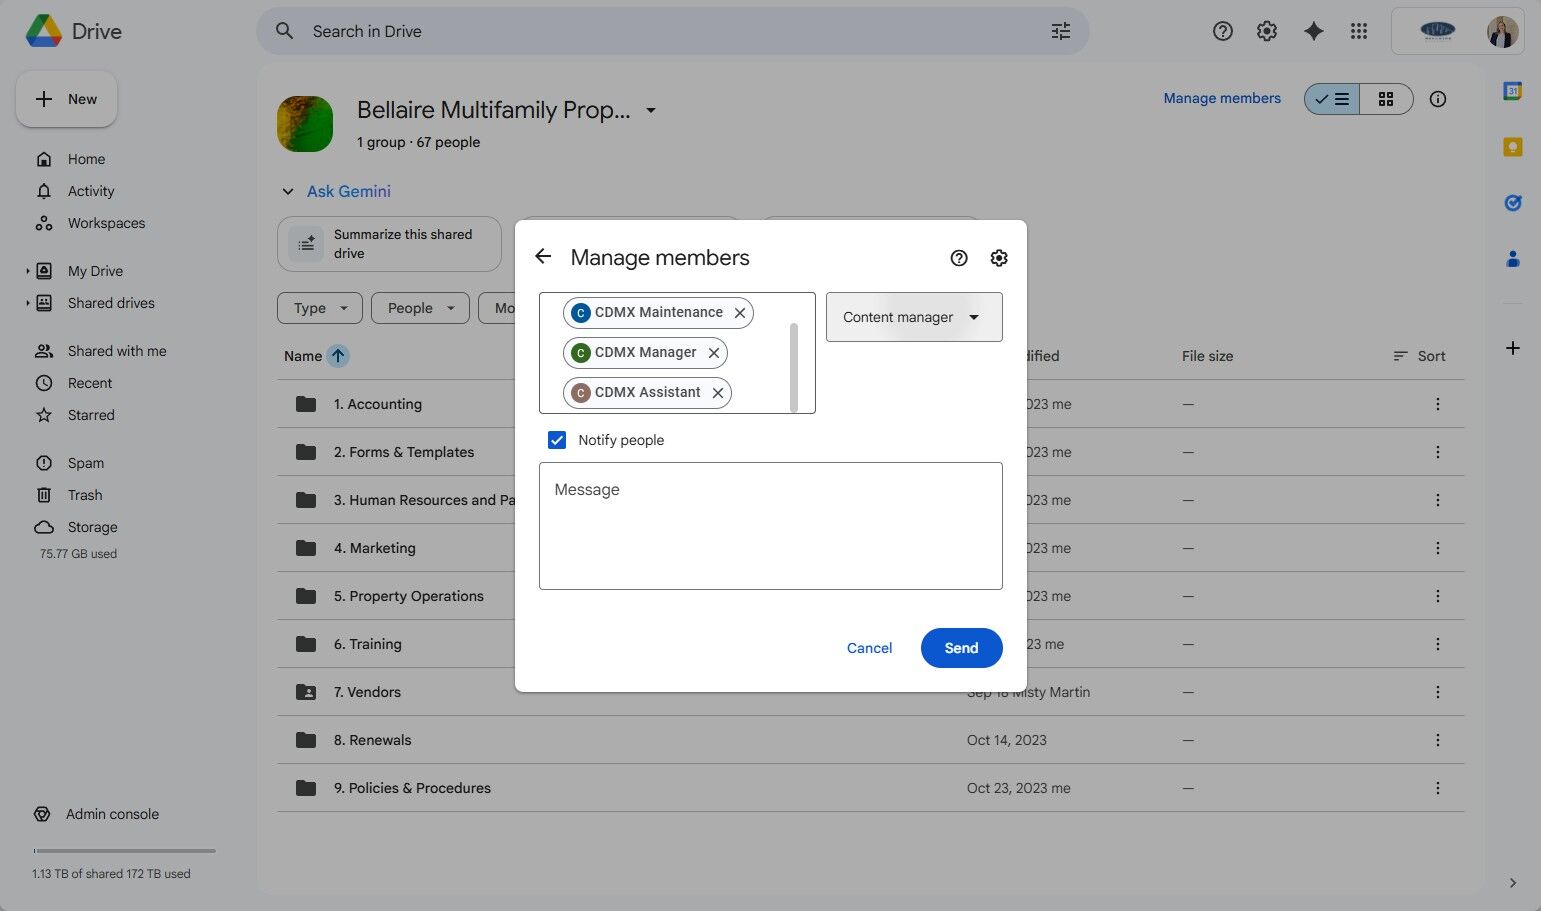Open Google apps grid launcher

(1358, 31)
